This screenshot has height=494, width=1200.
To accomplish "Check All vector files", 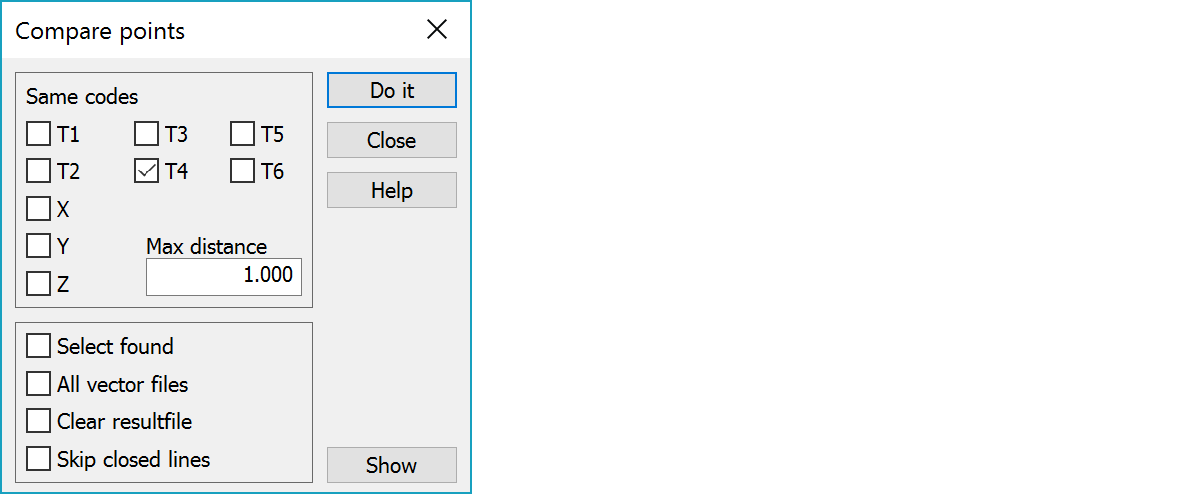I will (x=39, y=384).
